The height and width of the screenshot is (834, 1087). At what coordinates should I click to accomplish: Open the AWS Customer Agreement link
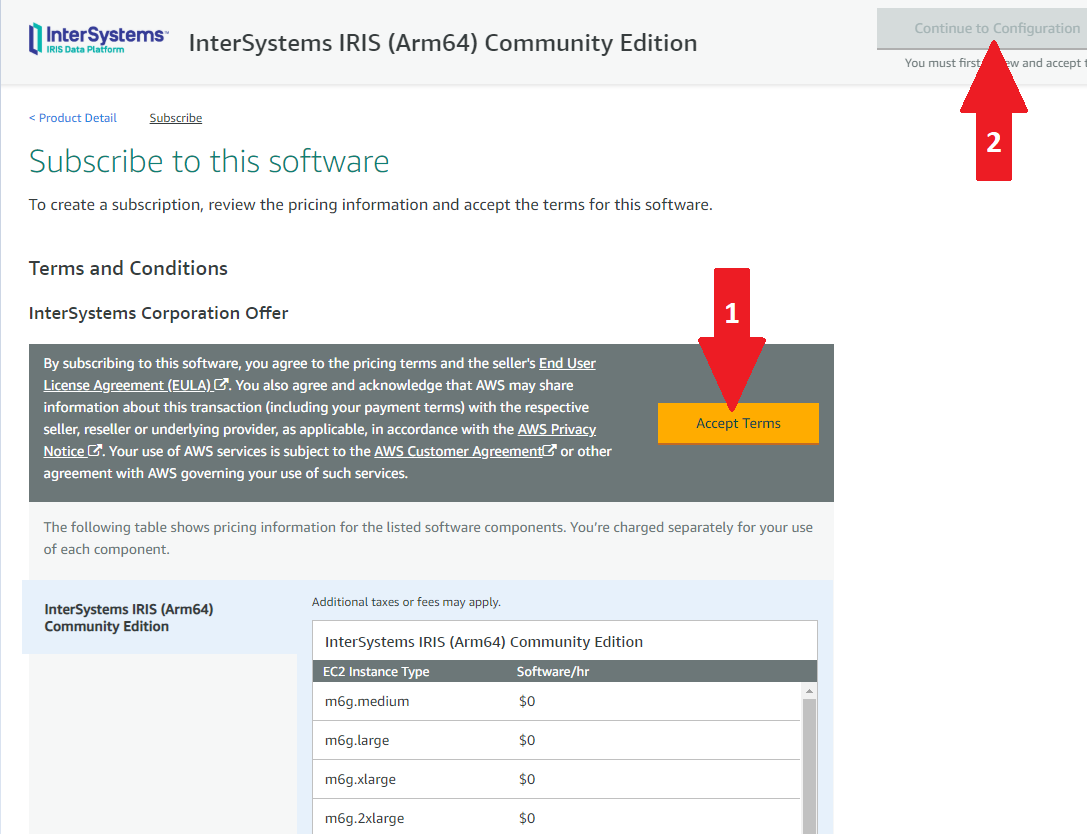click(458, 451)
